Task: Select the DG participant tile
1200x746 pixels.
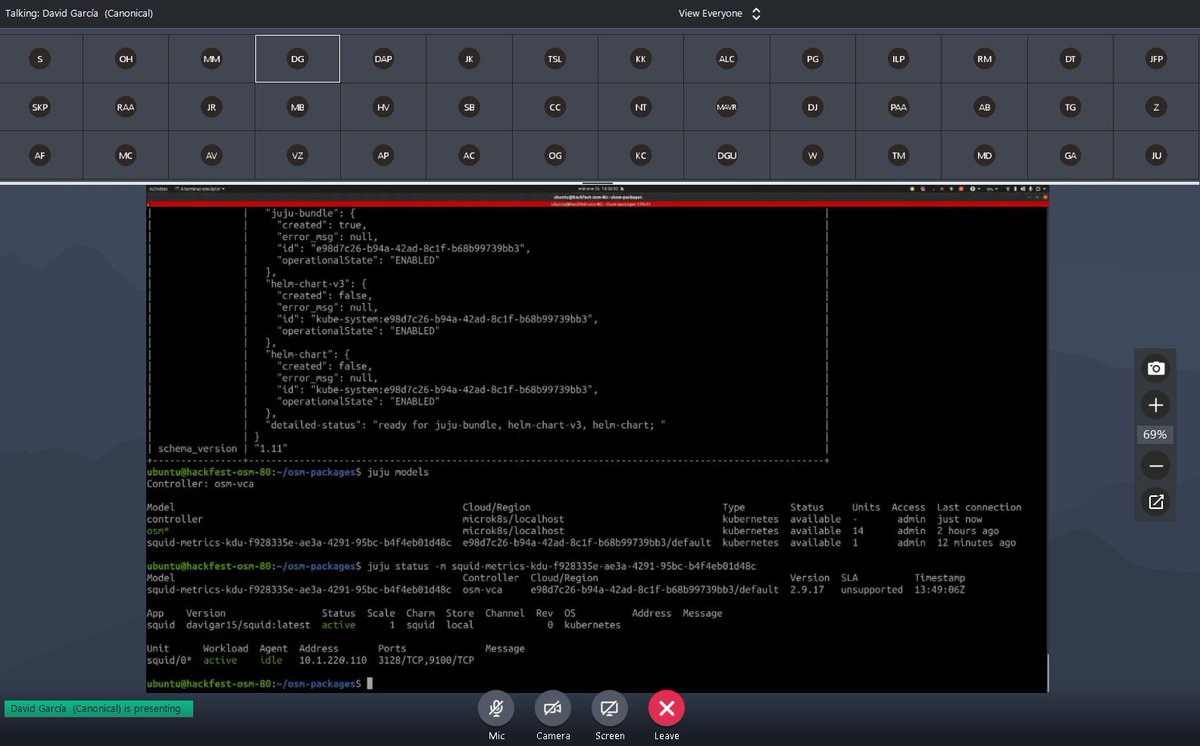Action: click(x=297, y=58)
